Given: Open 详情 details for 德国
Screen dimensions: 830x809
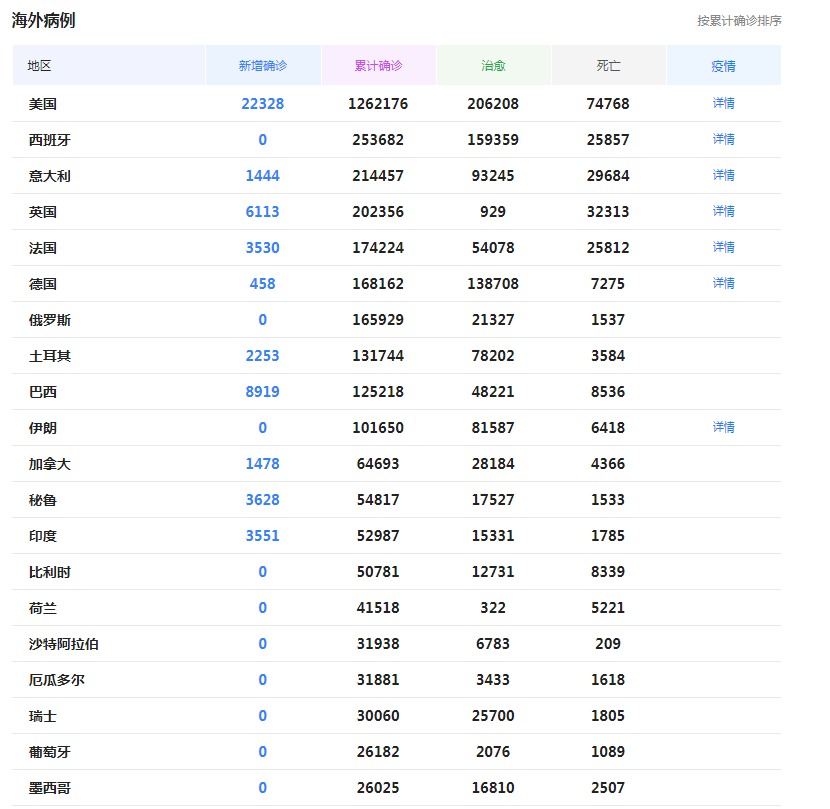Looking at the screenshot, I should point(723,282).
